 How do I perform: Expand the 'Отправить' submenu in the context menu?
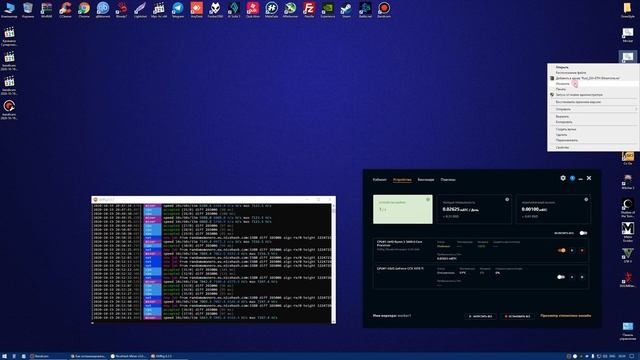(x=593, y=109)
